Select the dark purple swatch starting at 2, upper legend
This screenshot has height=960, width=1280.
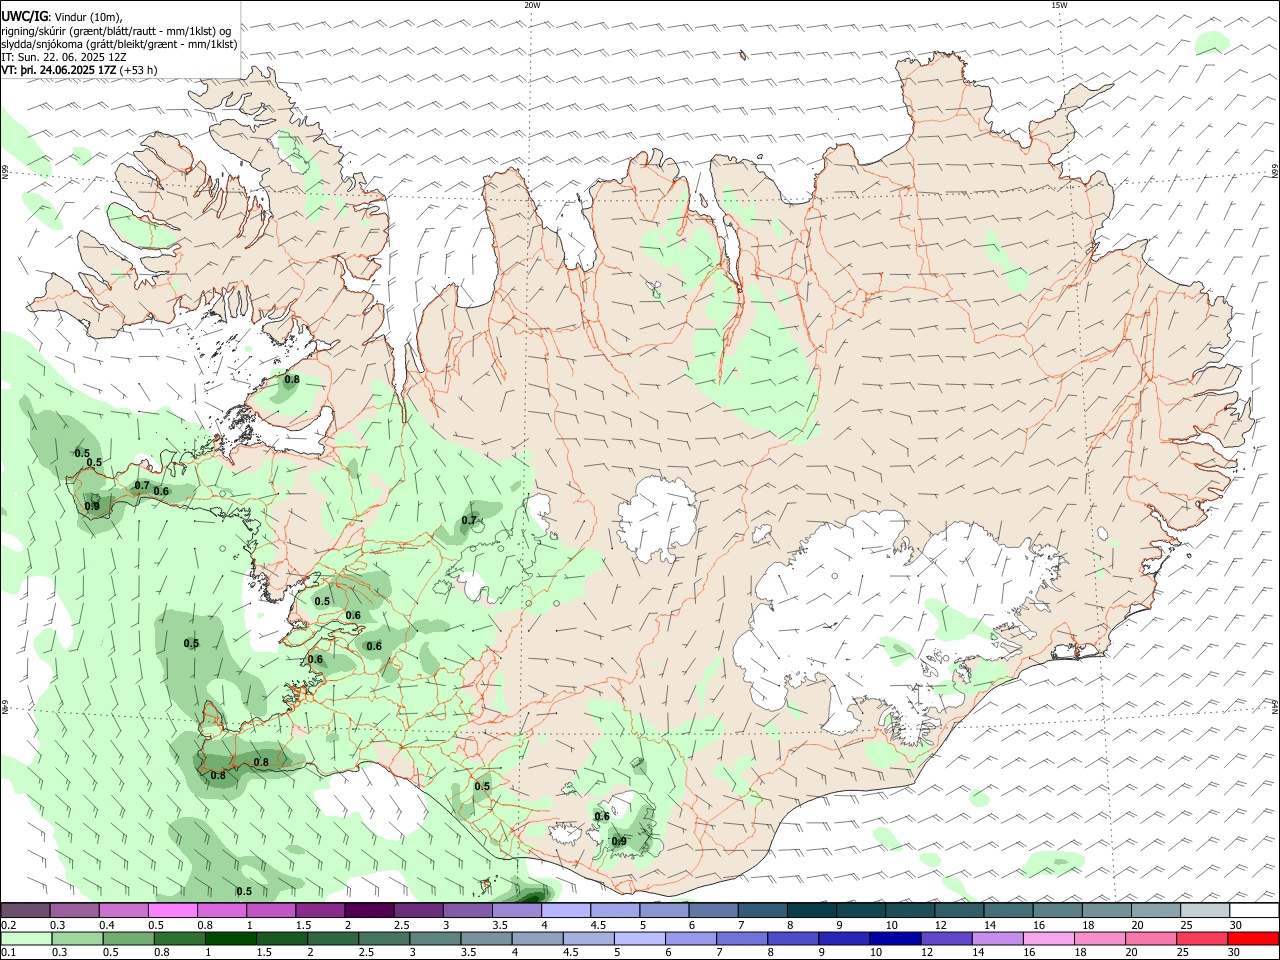[x=369, y=911]
